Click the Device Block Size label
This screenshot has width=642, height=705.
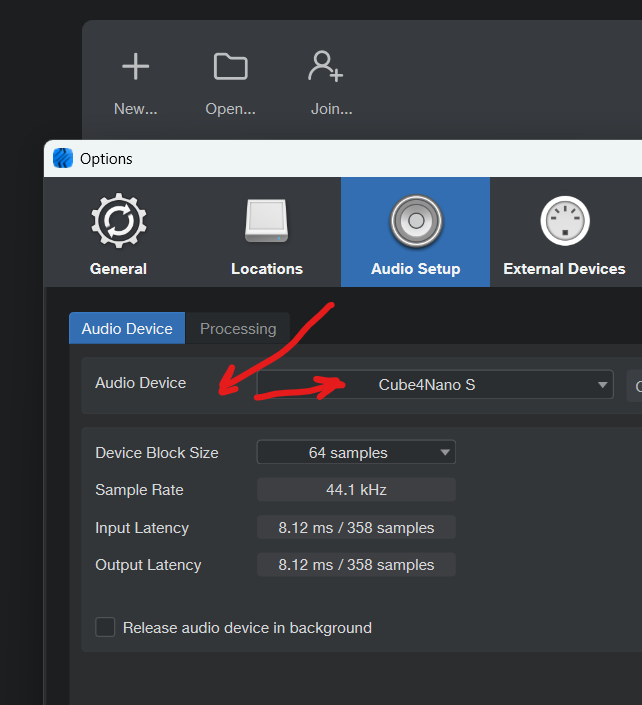pos(157,453)
